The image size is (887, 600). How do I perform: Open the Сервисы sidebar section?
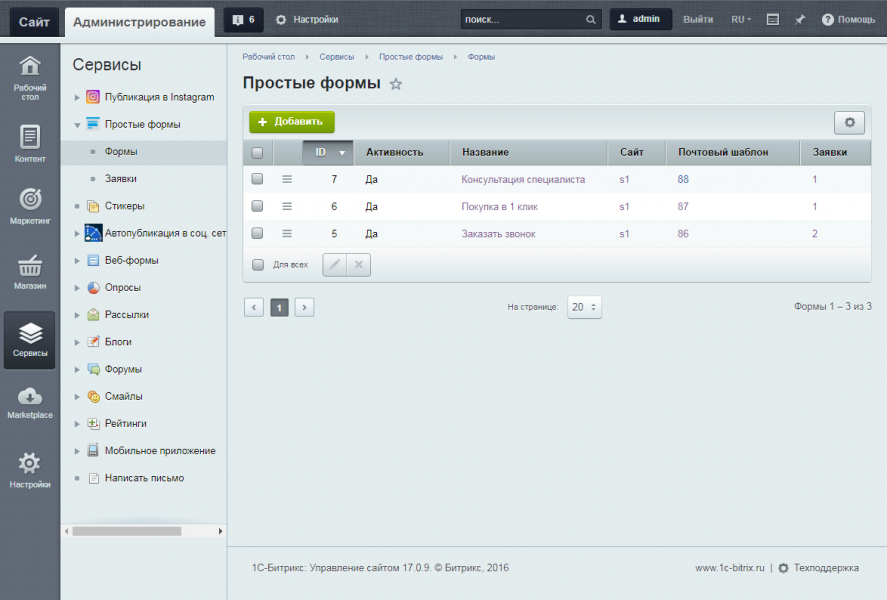click(30, 340)
